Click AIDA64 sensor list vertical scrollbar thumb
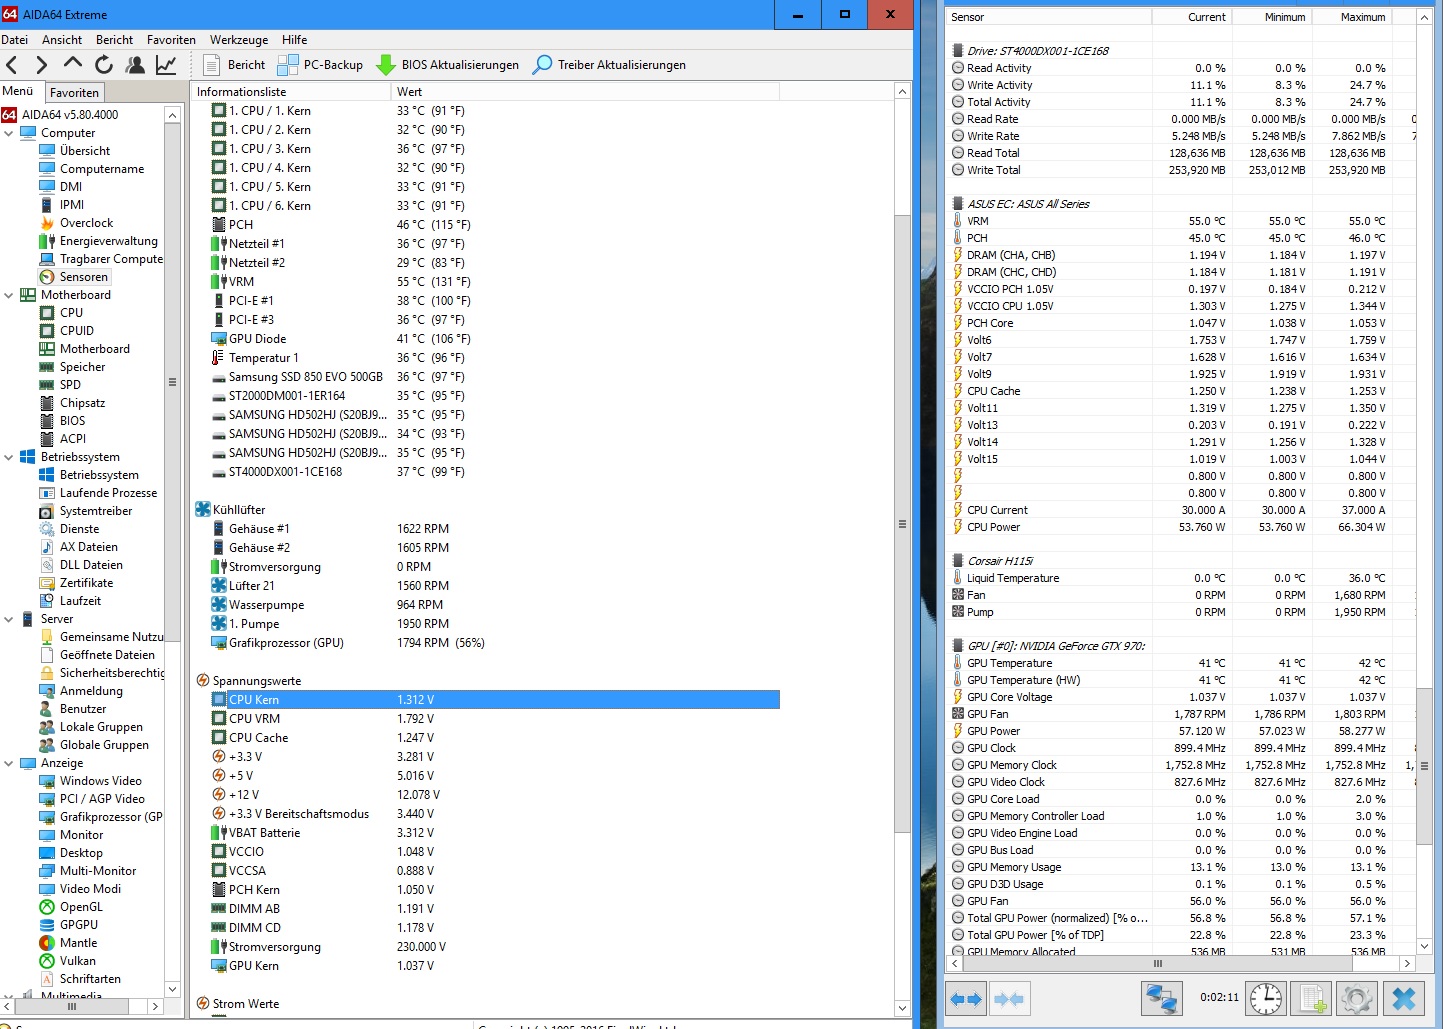 click(x=902, y=524)
